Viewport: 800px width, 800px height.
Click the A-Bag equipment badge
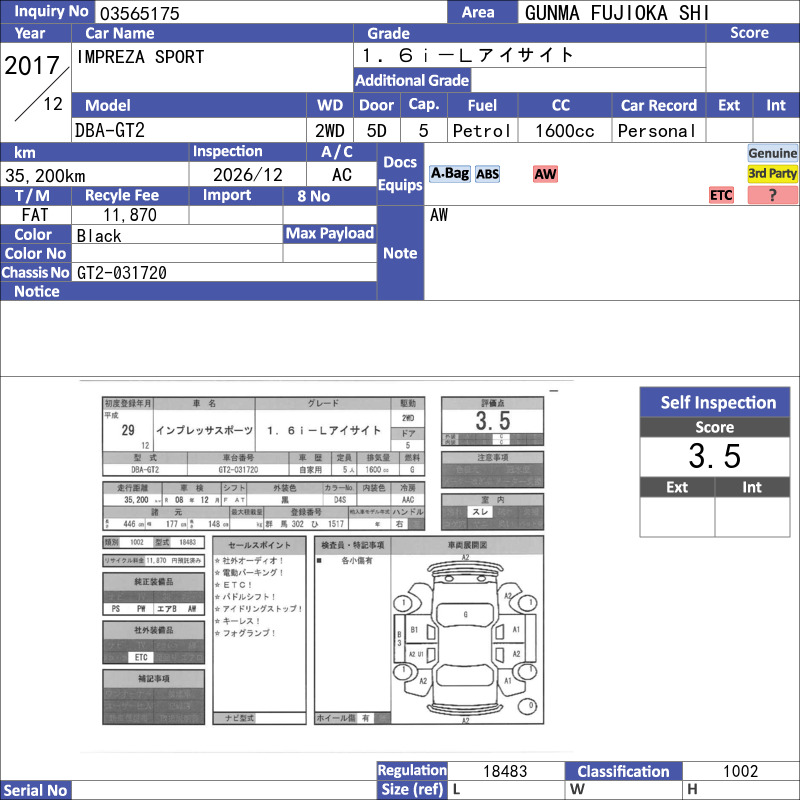click(x=449, y=174)
